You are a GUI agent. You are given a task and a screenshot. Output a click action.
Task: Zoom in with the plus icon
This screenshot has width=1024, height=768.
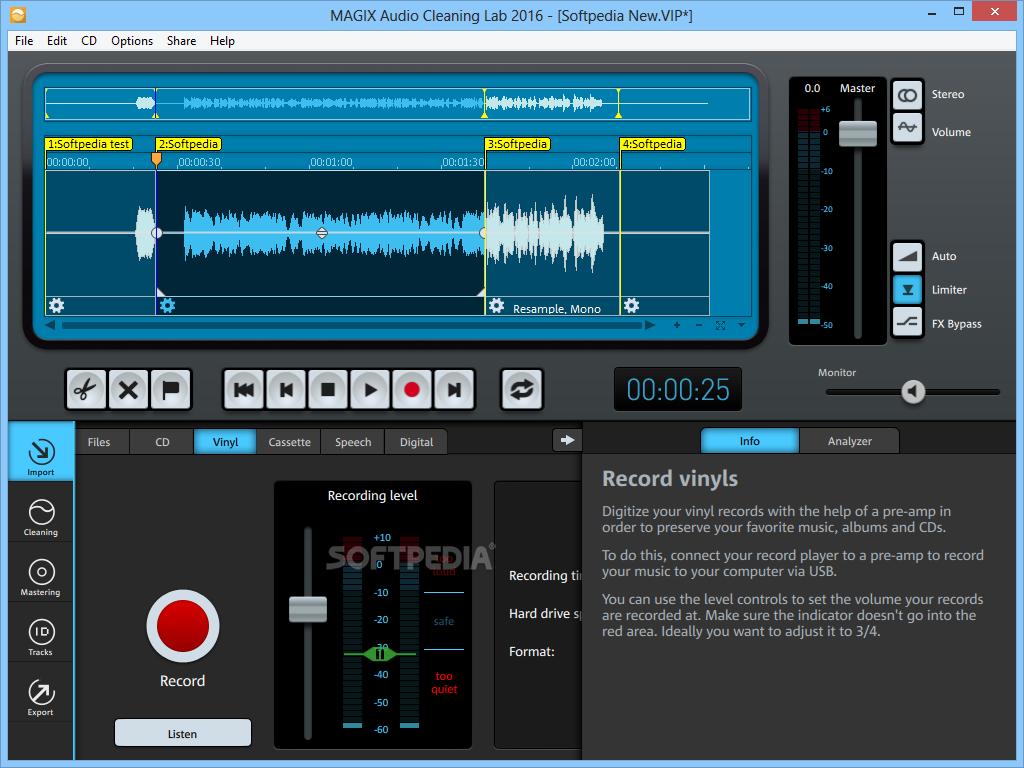coord(677,325)
